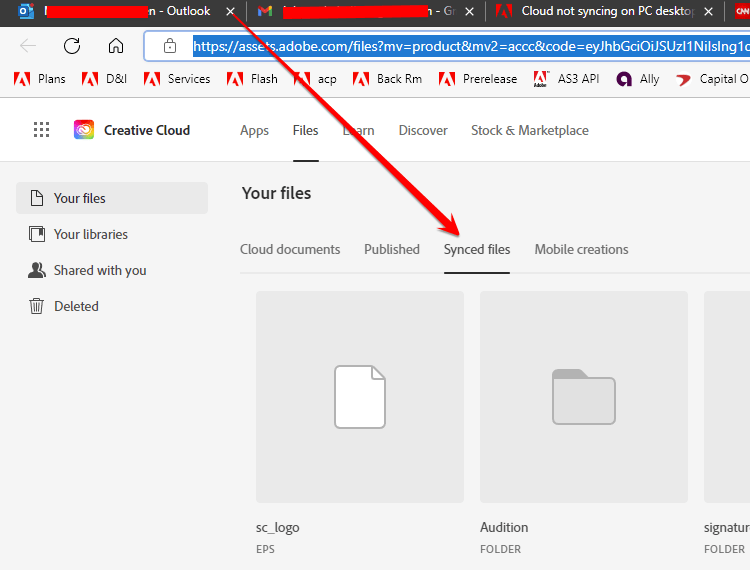Go to Stock & Marketplace
750x570 pixels.
pos(529,131)
